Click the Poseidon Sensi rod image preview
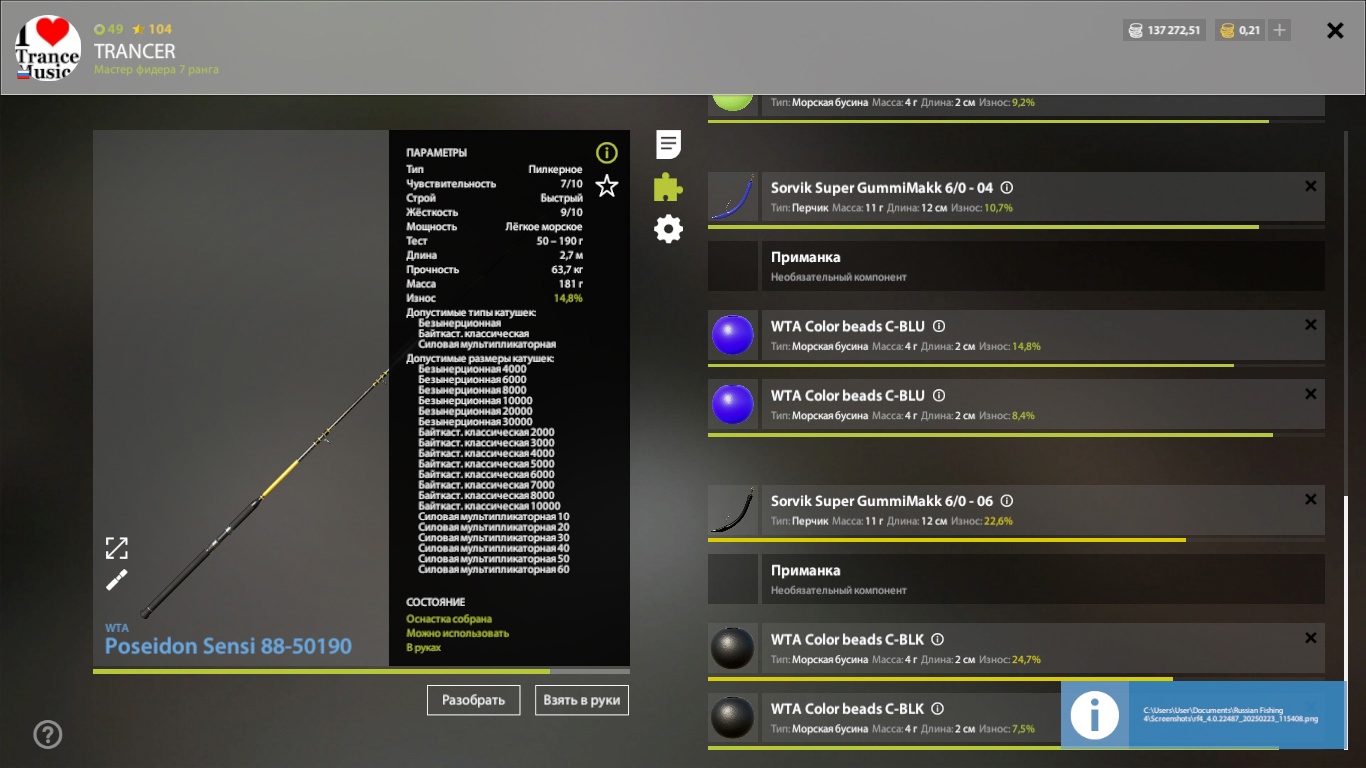Viewport: 1366px width, 768px height. pyautogui.click(x=241, y=398)
